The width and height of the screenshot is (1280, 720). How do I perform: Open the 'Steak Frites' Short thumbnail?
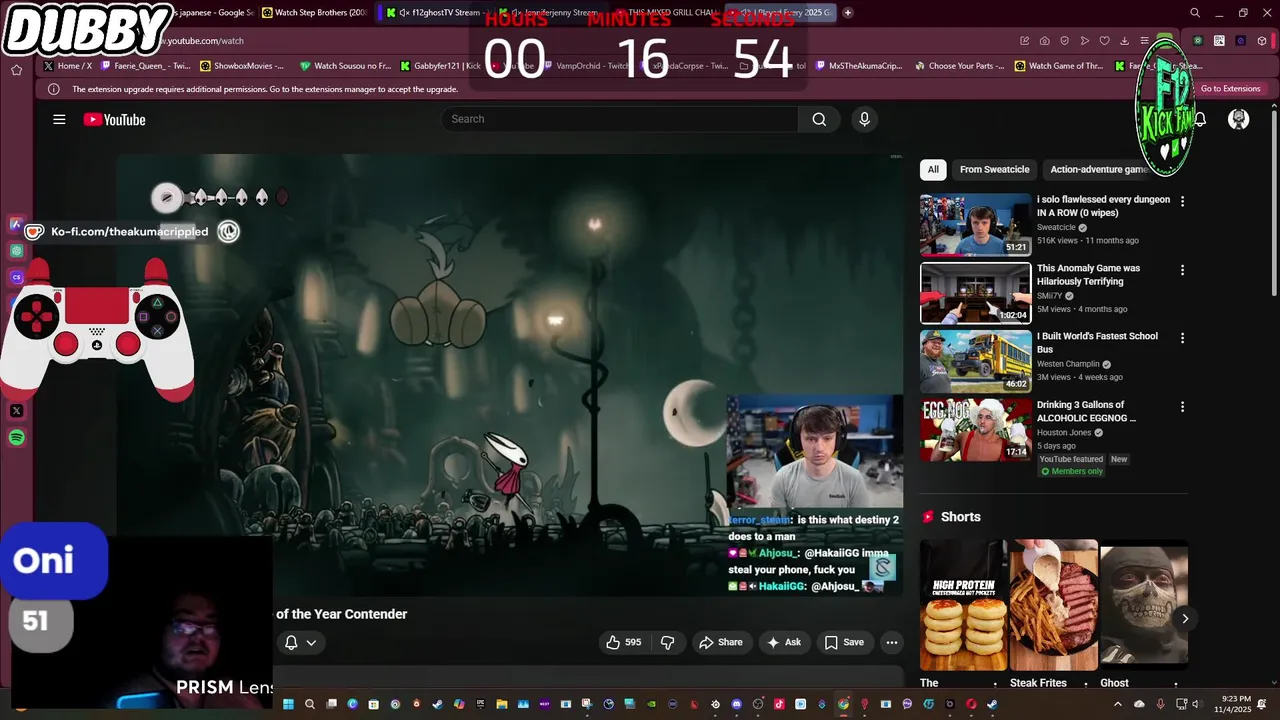tap(1053, 605)
